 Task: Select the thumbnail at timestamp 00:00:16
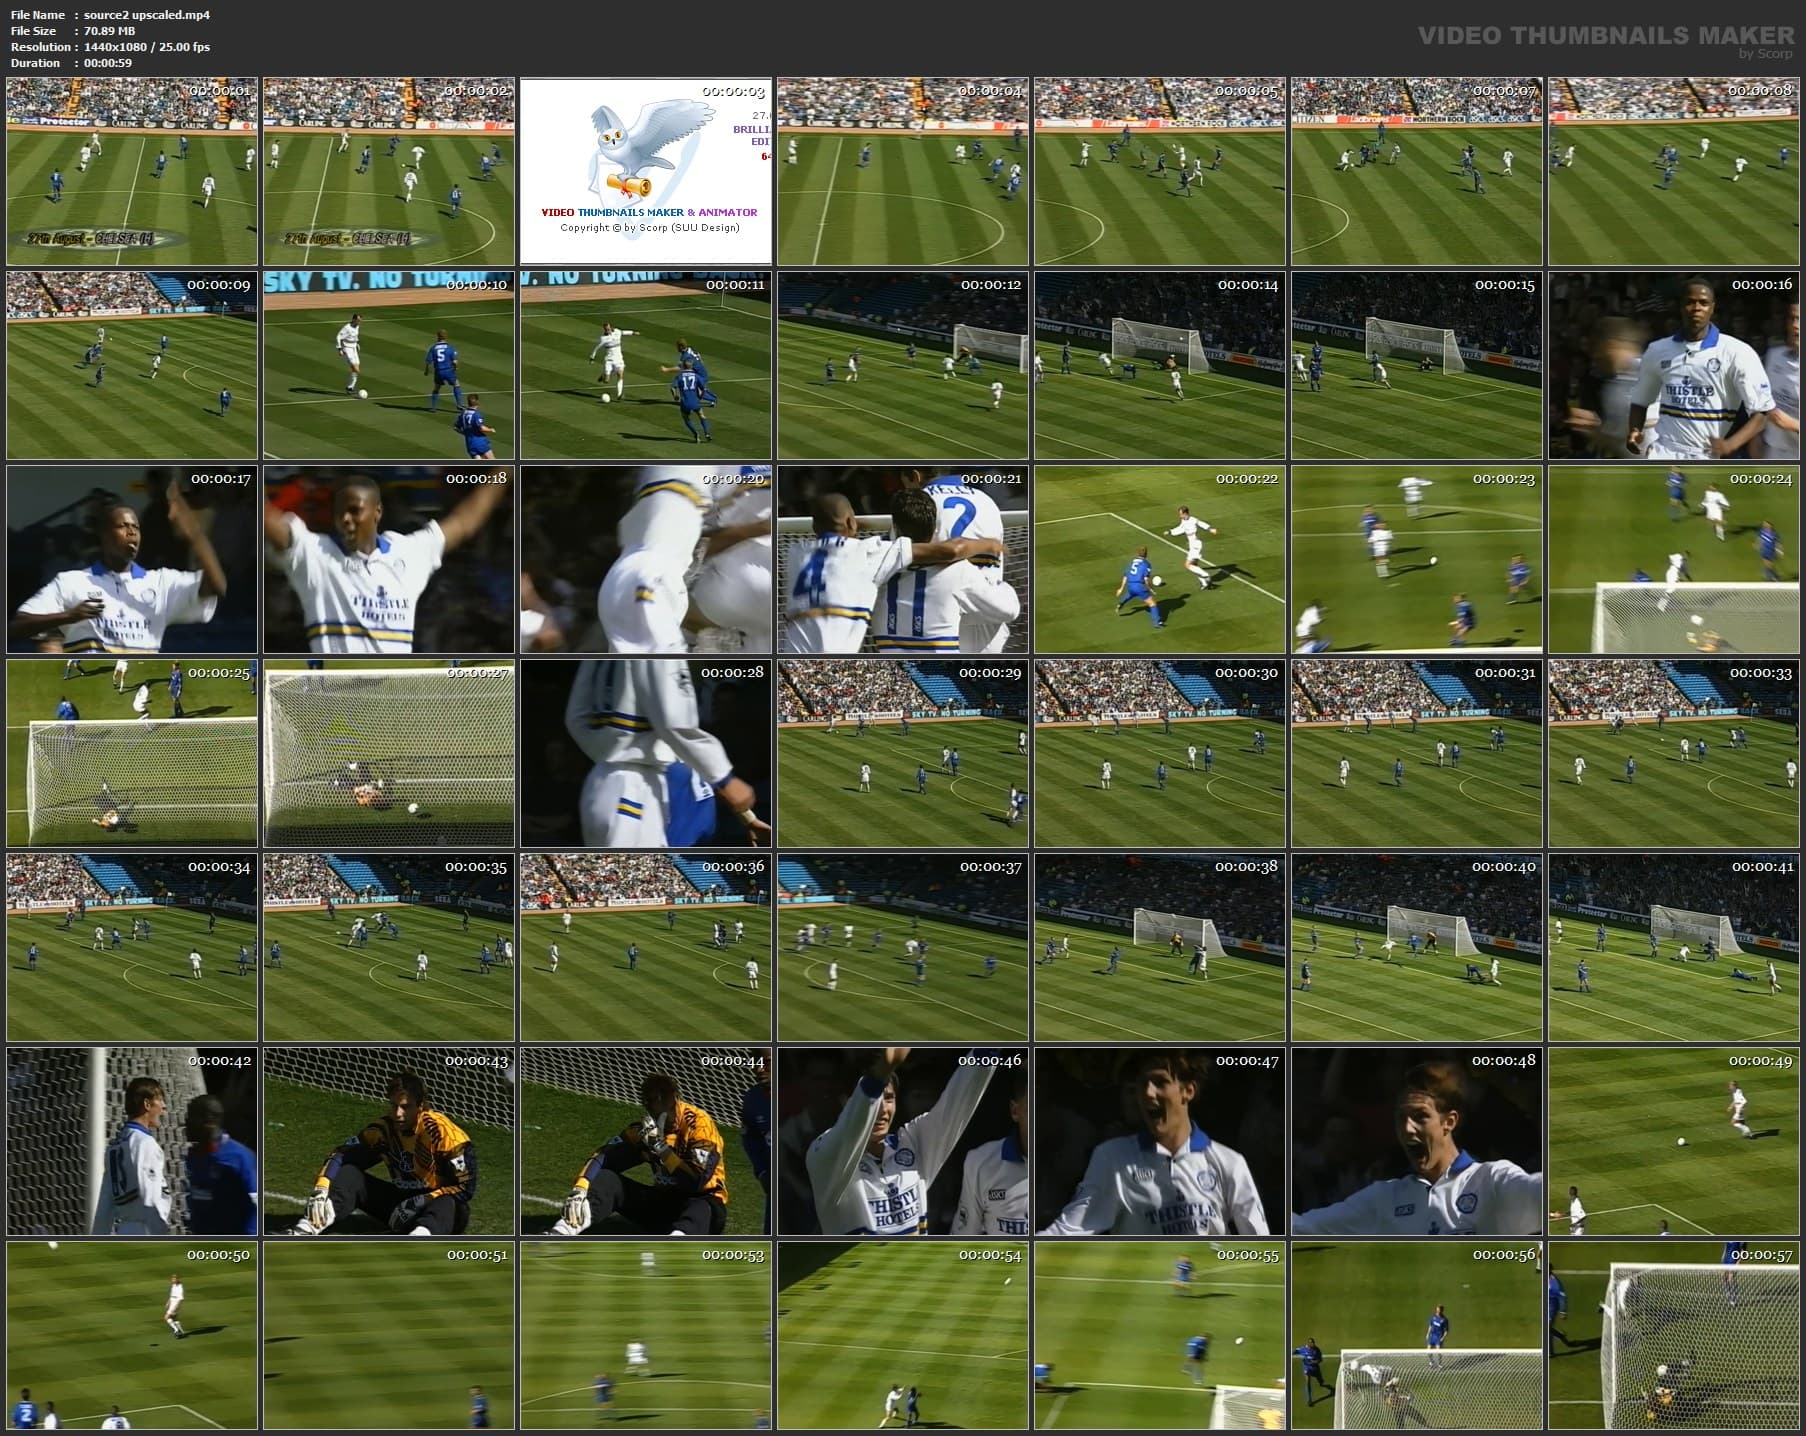pyautogui.click(x=1674, y=366)
